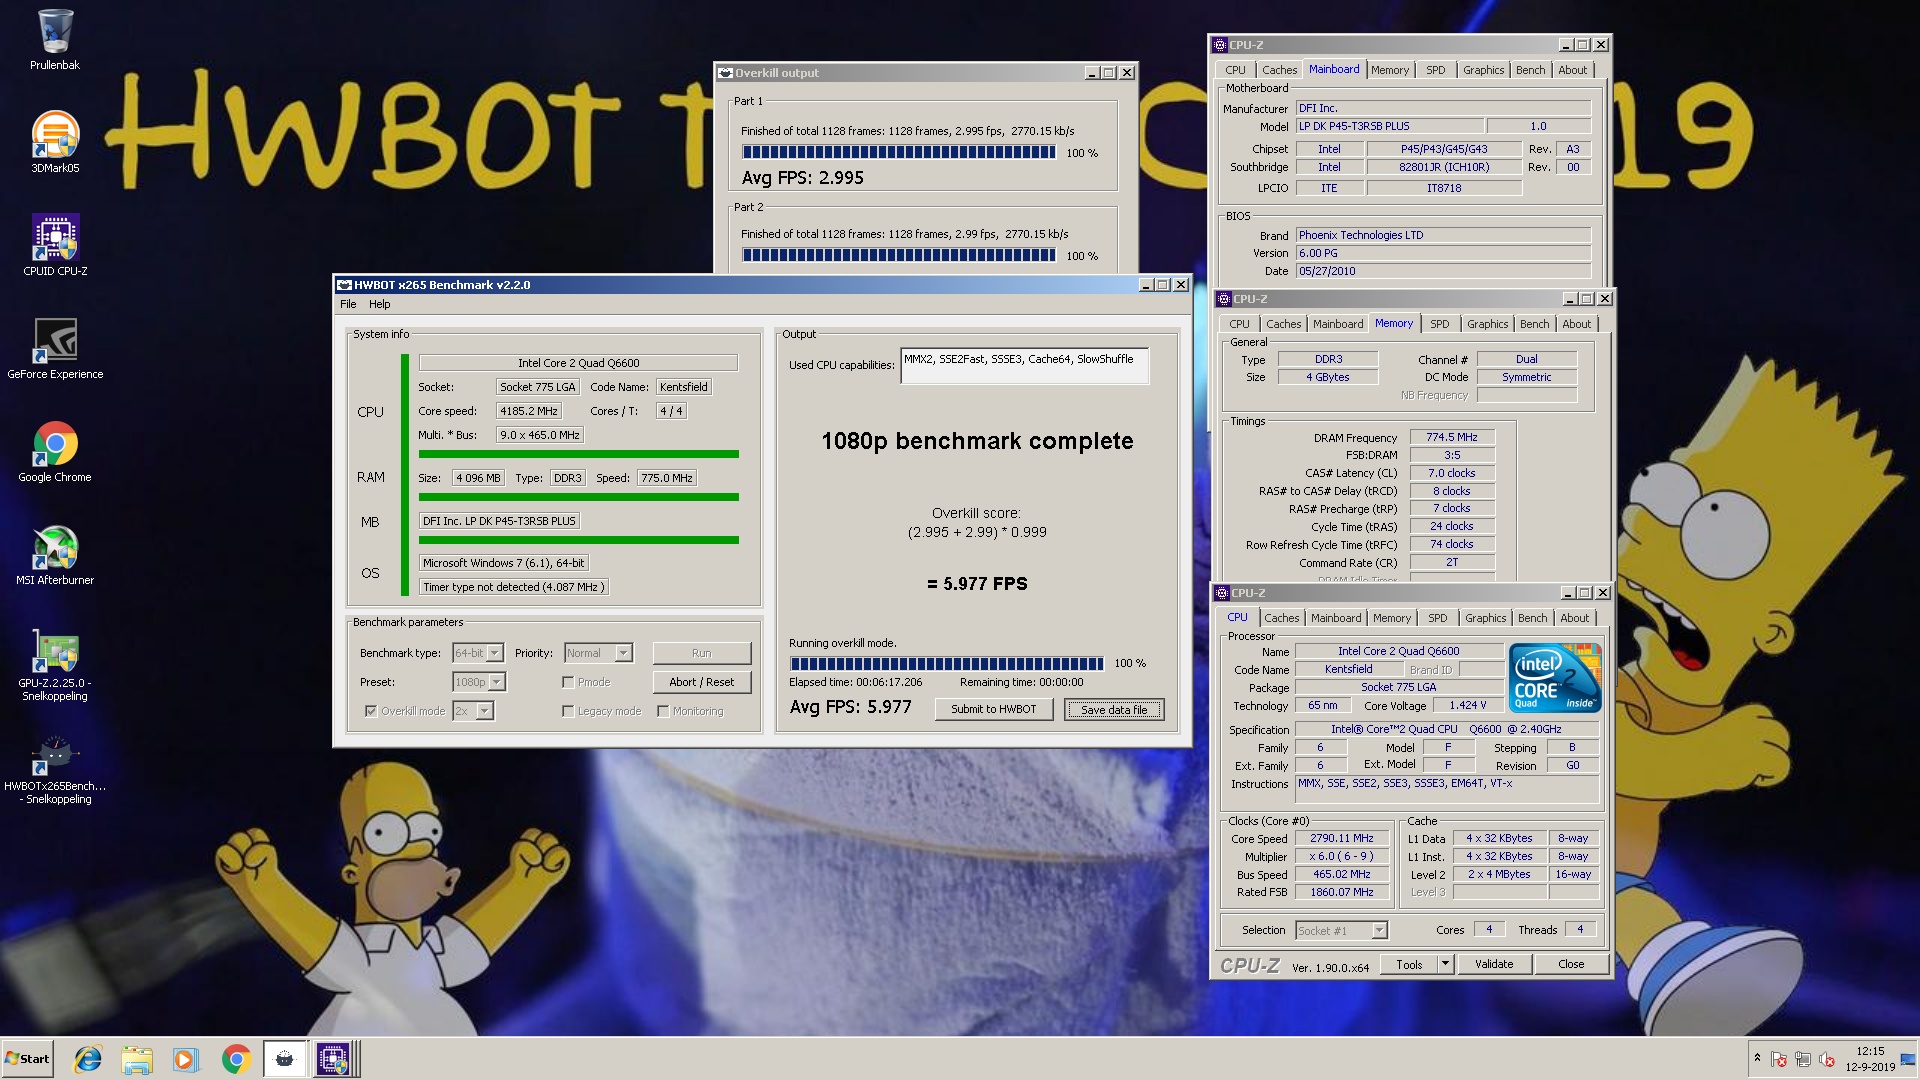The image size is (1920, 1080).
Task: Open About tab in top CPU-Z window
Action: pos(1572,70)
